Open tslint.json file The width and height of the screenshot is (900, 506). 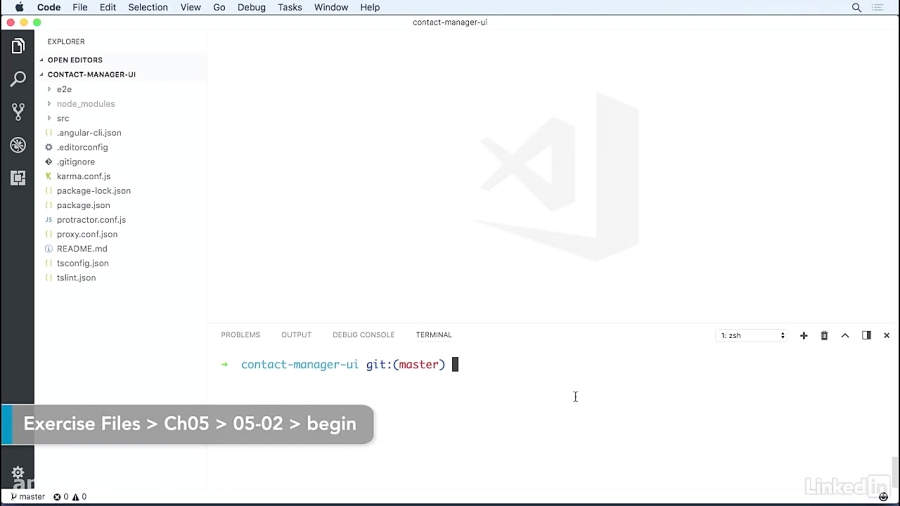pos(76,278)
